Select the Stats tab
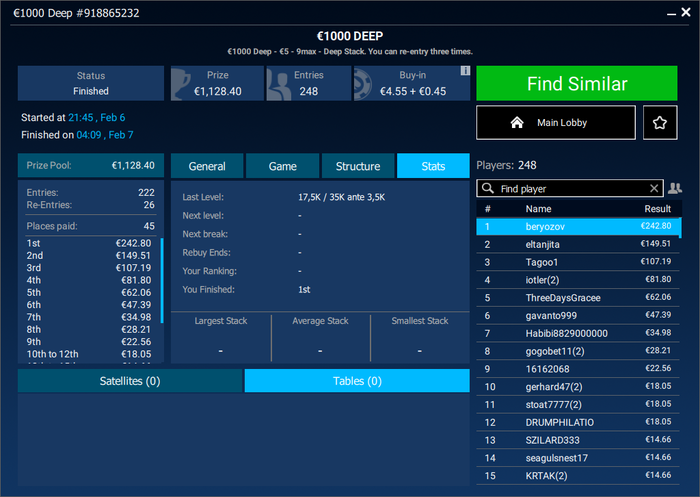Screen dimensions: 700x497 click(x=433, y=166)
